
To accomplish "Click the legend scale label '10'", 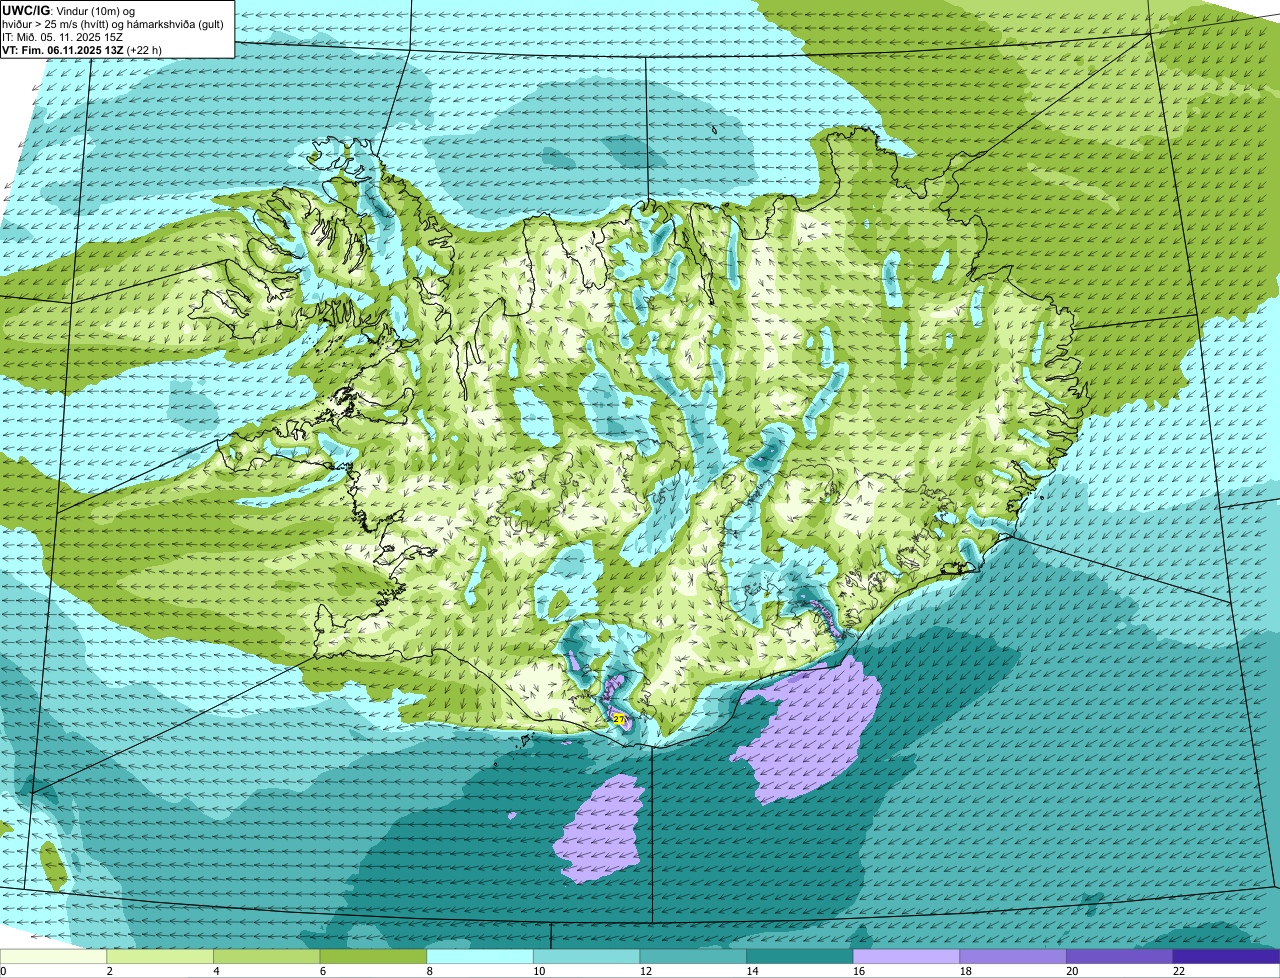I will pyautogui.click(x=539, y=971).
